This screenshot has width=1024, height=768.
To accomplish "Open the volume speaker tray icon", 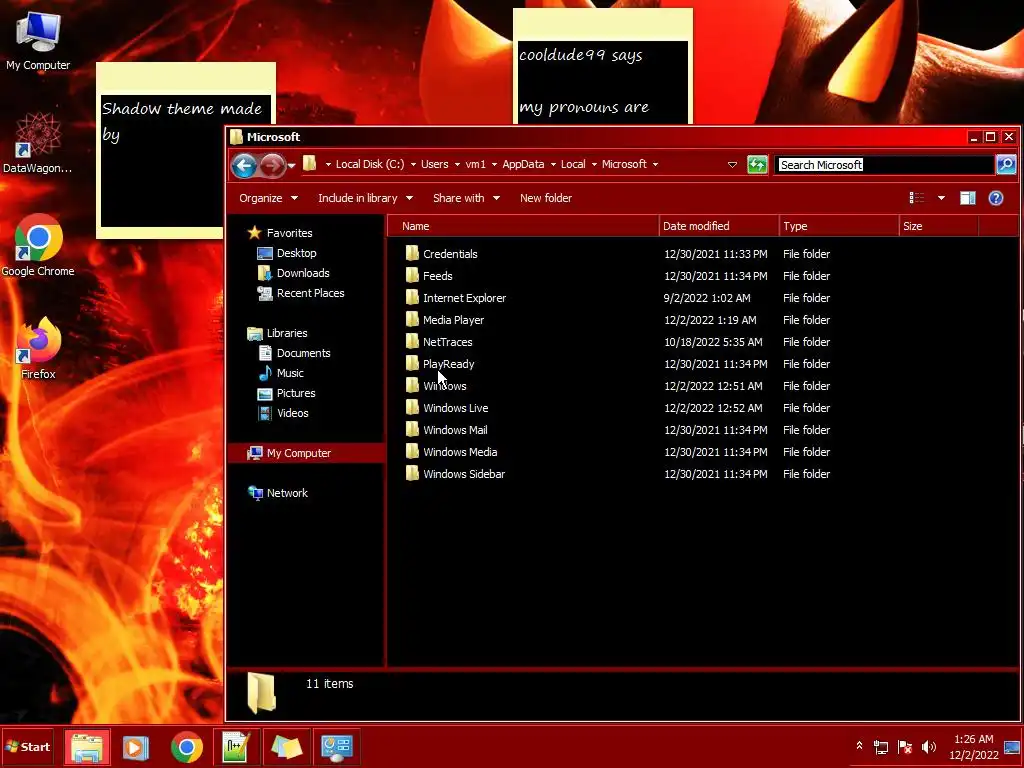I will tap(928, 746).
